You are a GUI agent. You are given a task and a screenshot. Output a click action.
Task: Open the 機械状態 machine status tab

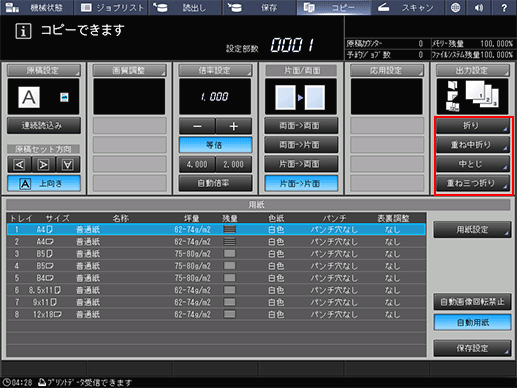[x=37, y=7]
